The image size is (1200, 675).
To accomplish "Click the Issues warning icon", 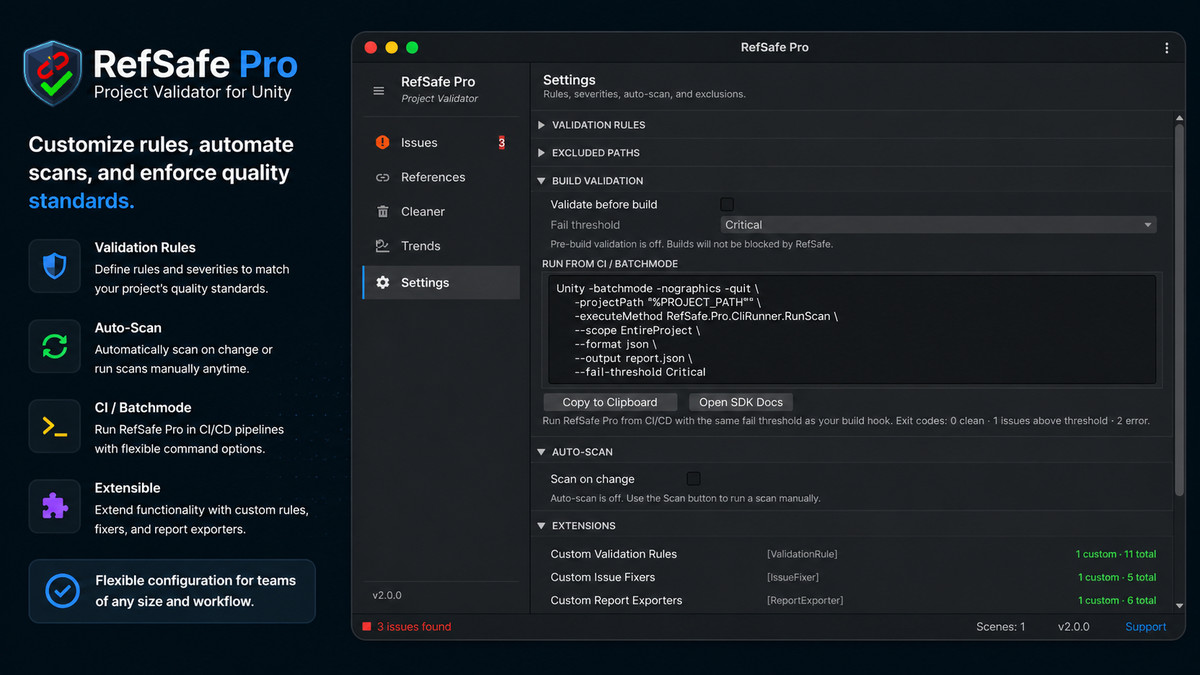I will pyautogui.click(x=382, y=143).
